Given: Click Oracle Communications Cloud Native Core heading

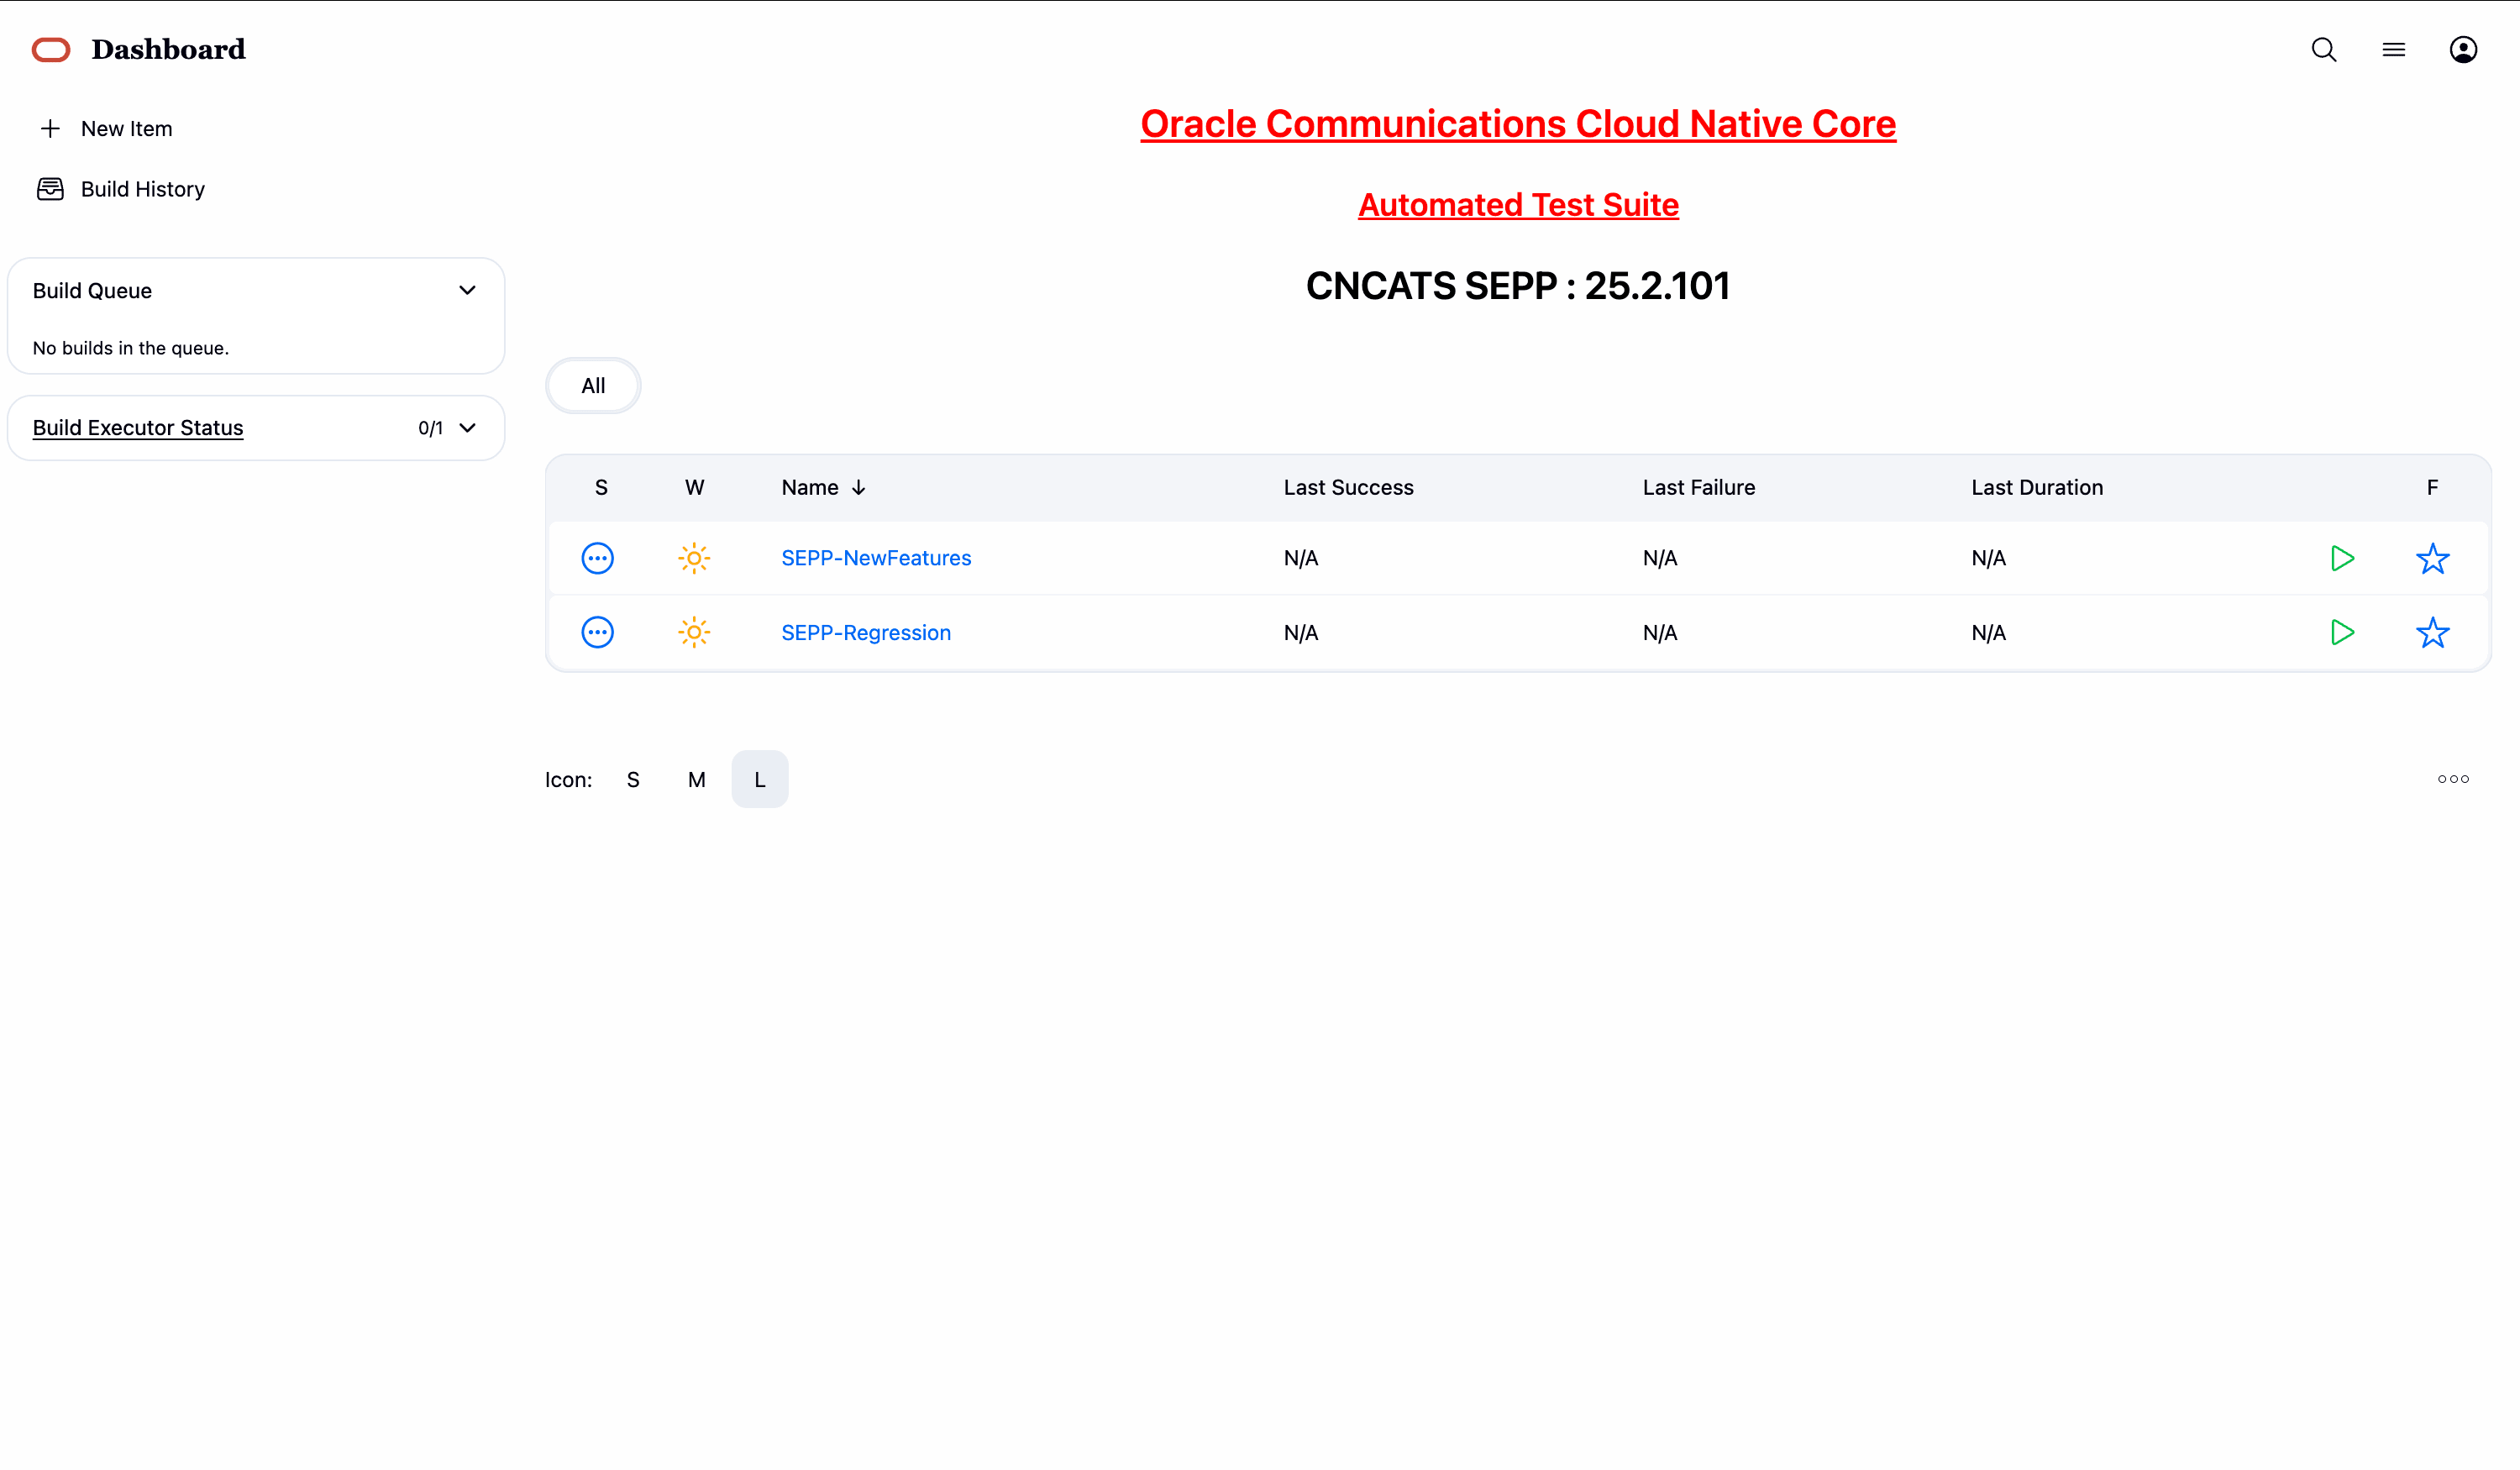Looking at the screenshot, I should (1518, 124).
